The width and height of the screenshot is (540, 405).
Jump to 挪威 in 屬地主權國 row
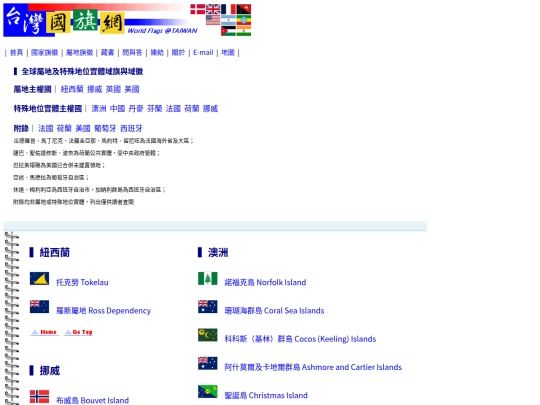95,89
